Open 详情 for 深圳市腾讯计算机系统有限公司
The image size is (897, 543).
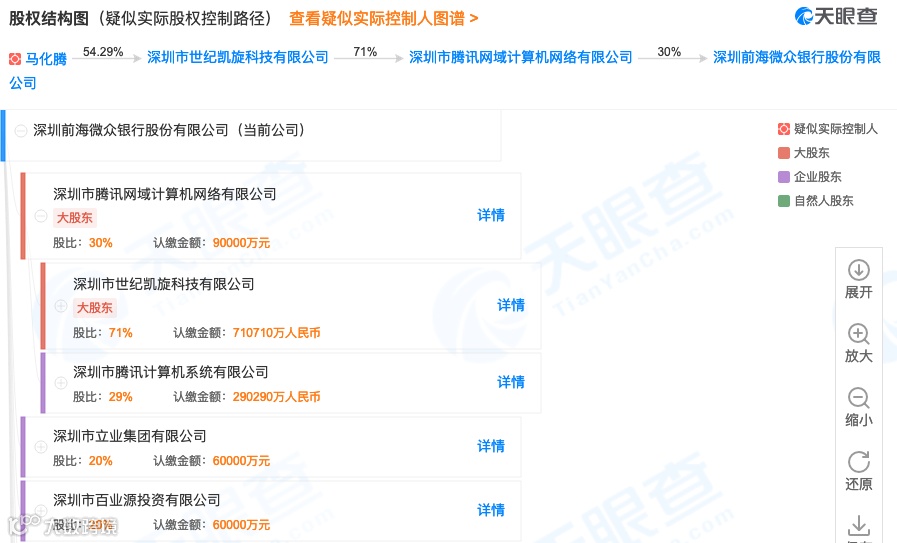pyautogui.click(x=511, y=382)
